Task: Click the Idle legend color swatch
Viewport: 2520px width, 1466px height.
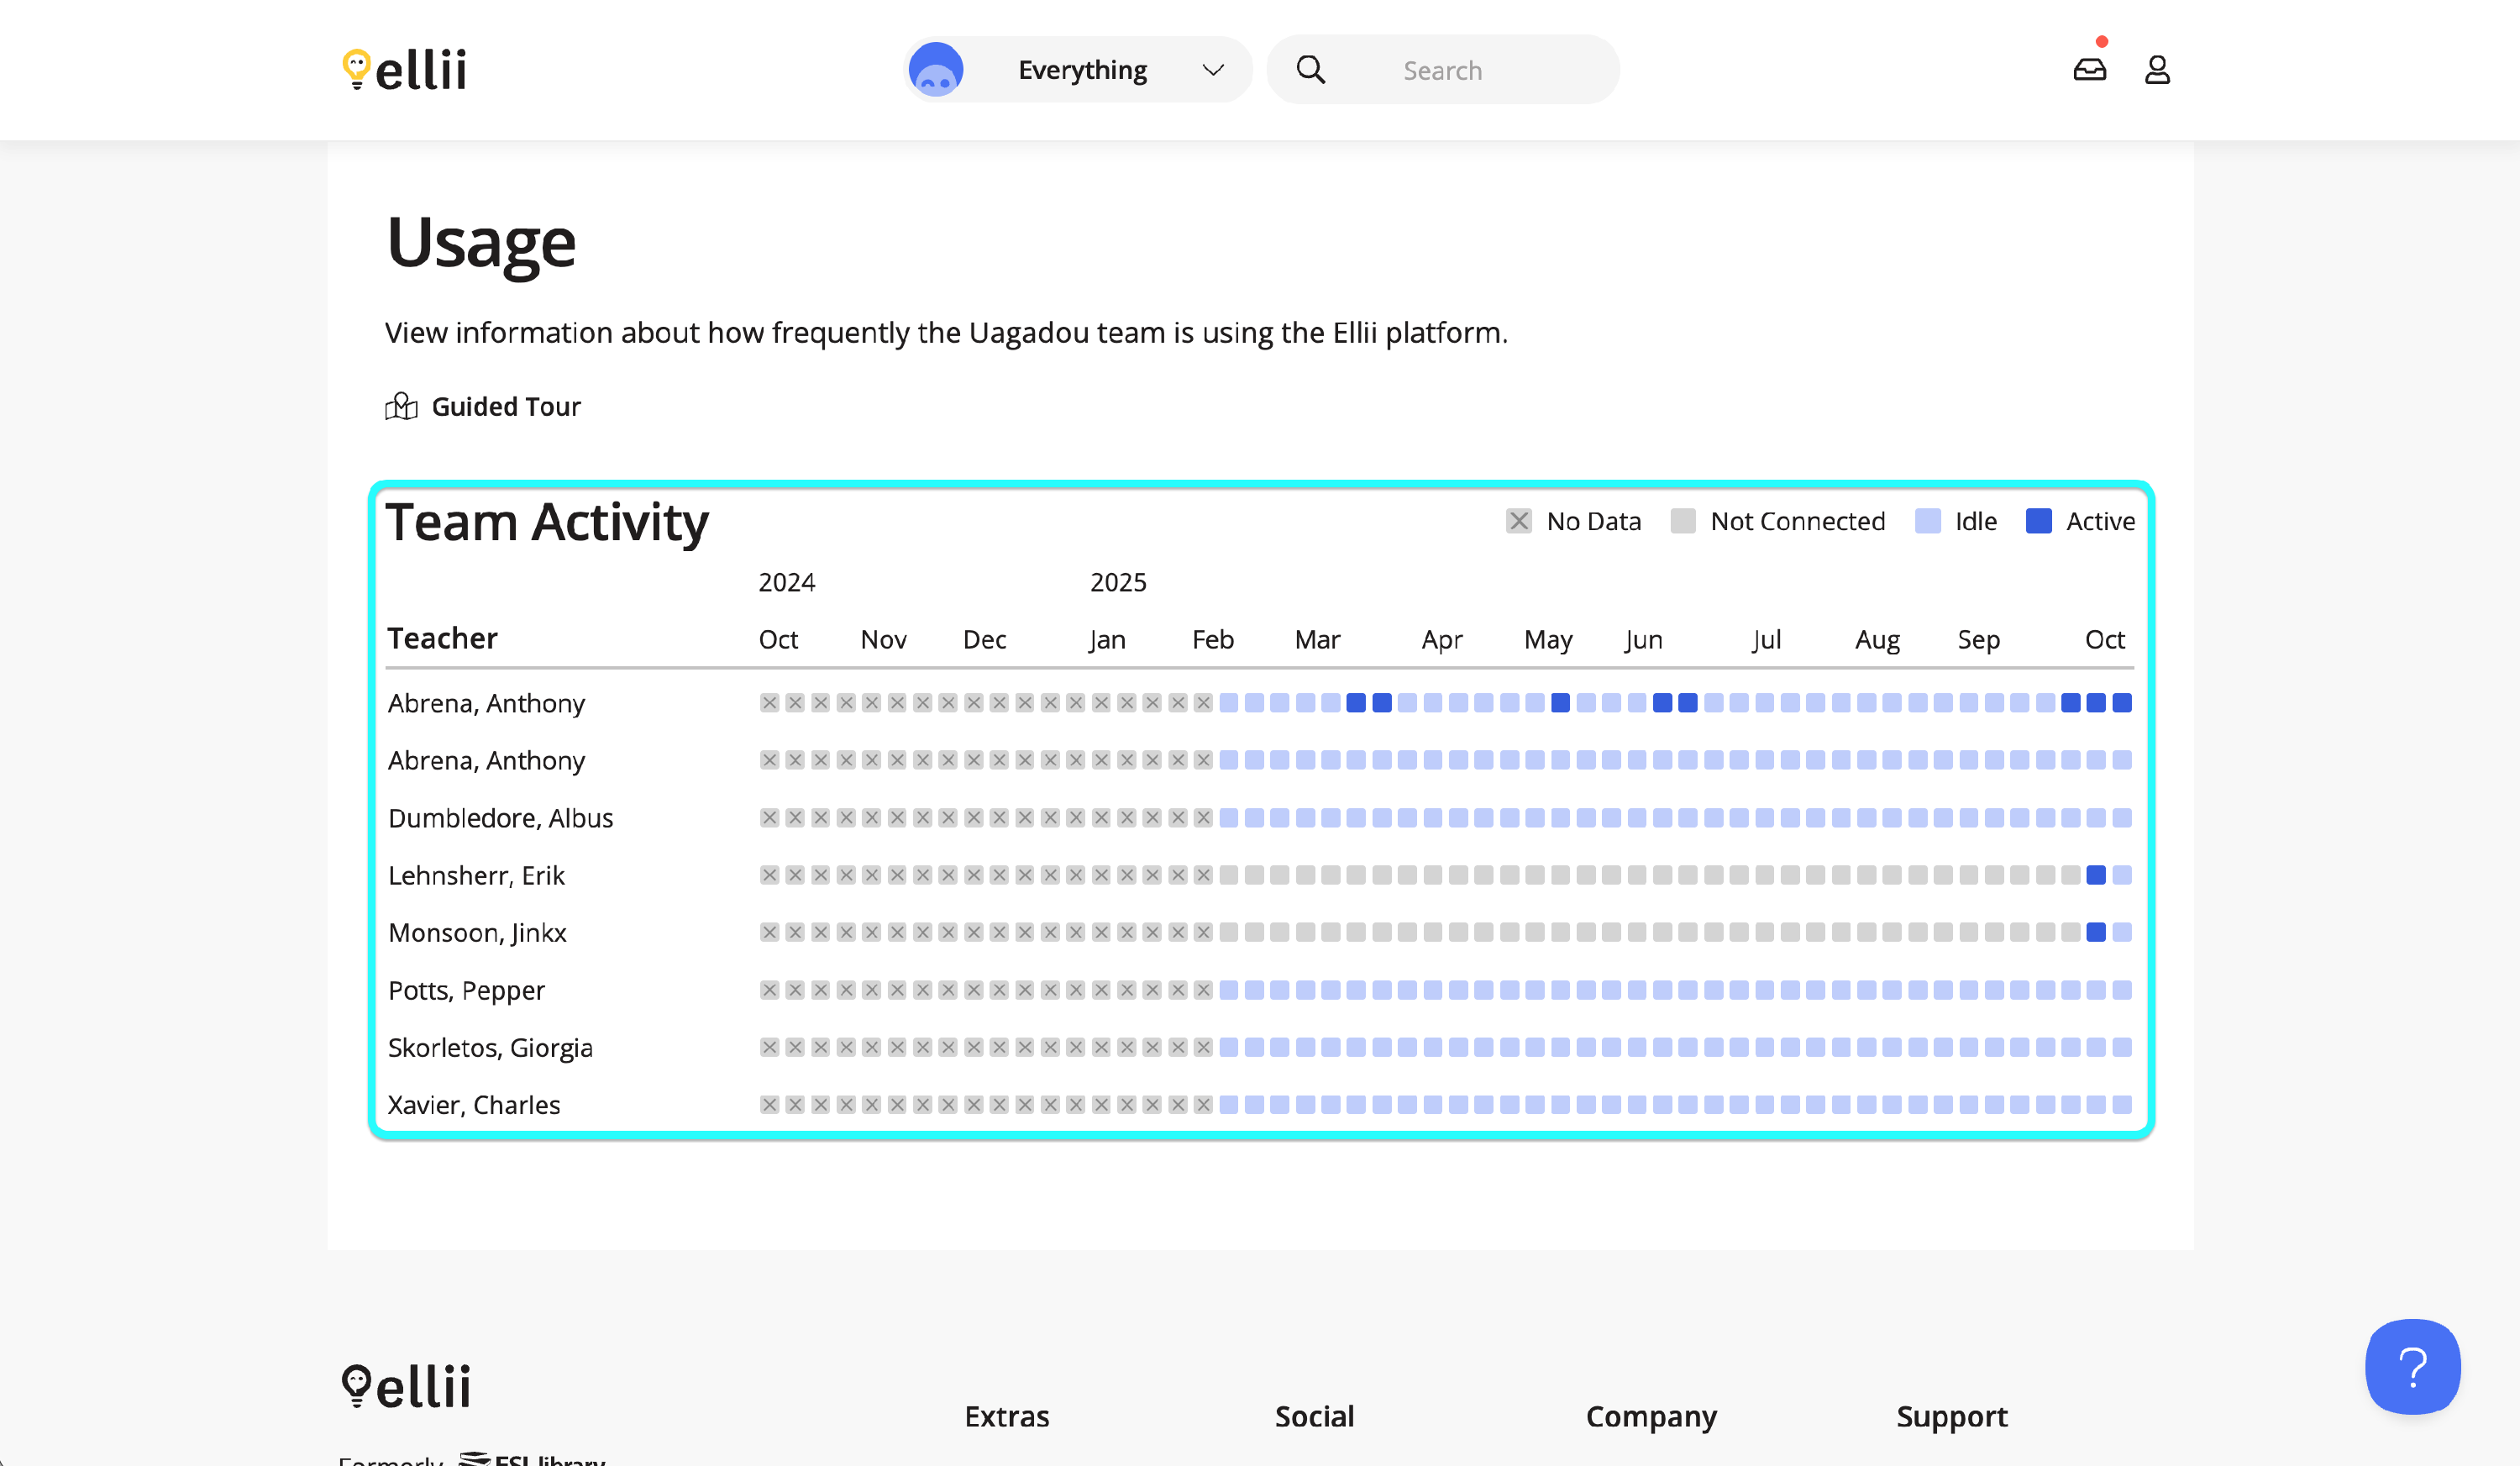Action: pos(1927,521)
